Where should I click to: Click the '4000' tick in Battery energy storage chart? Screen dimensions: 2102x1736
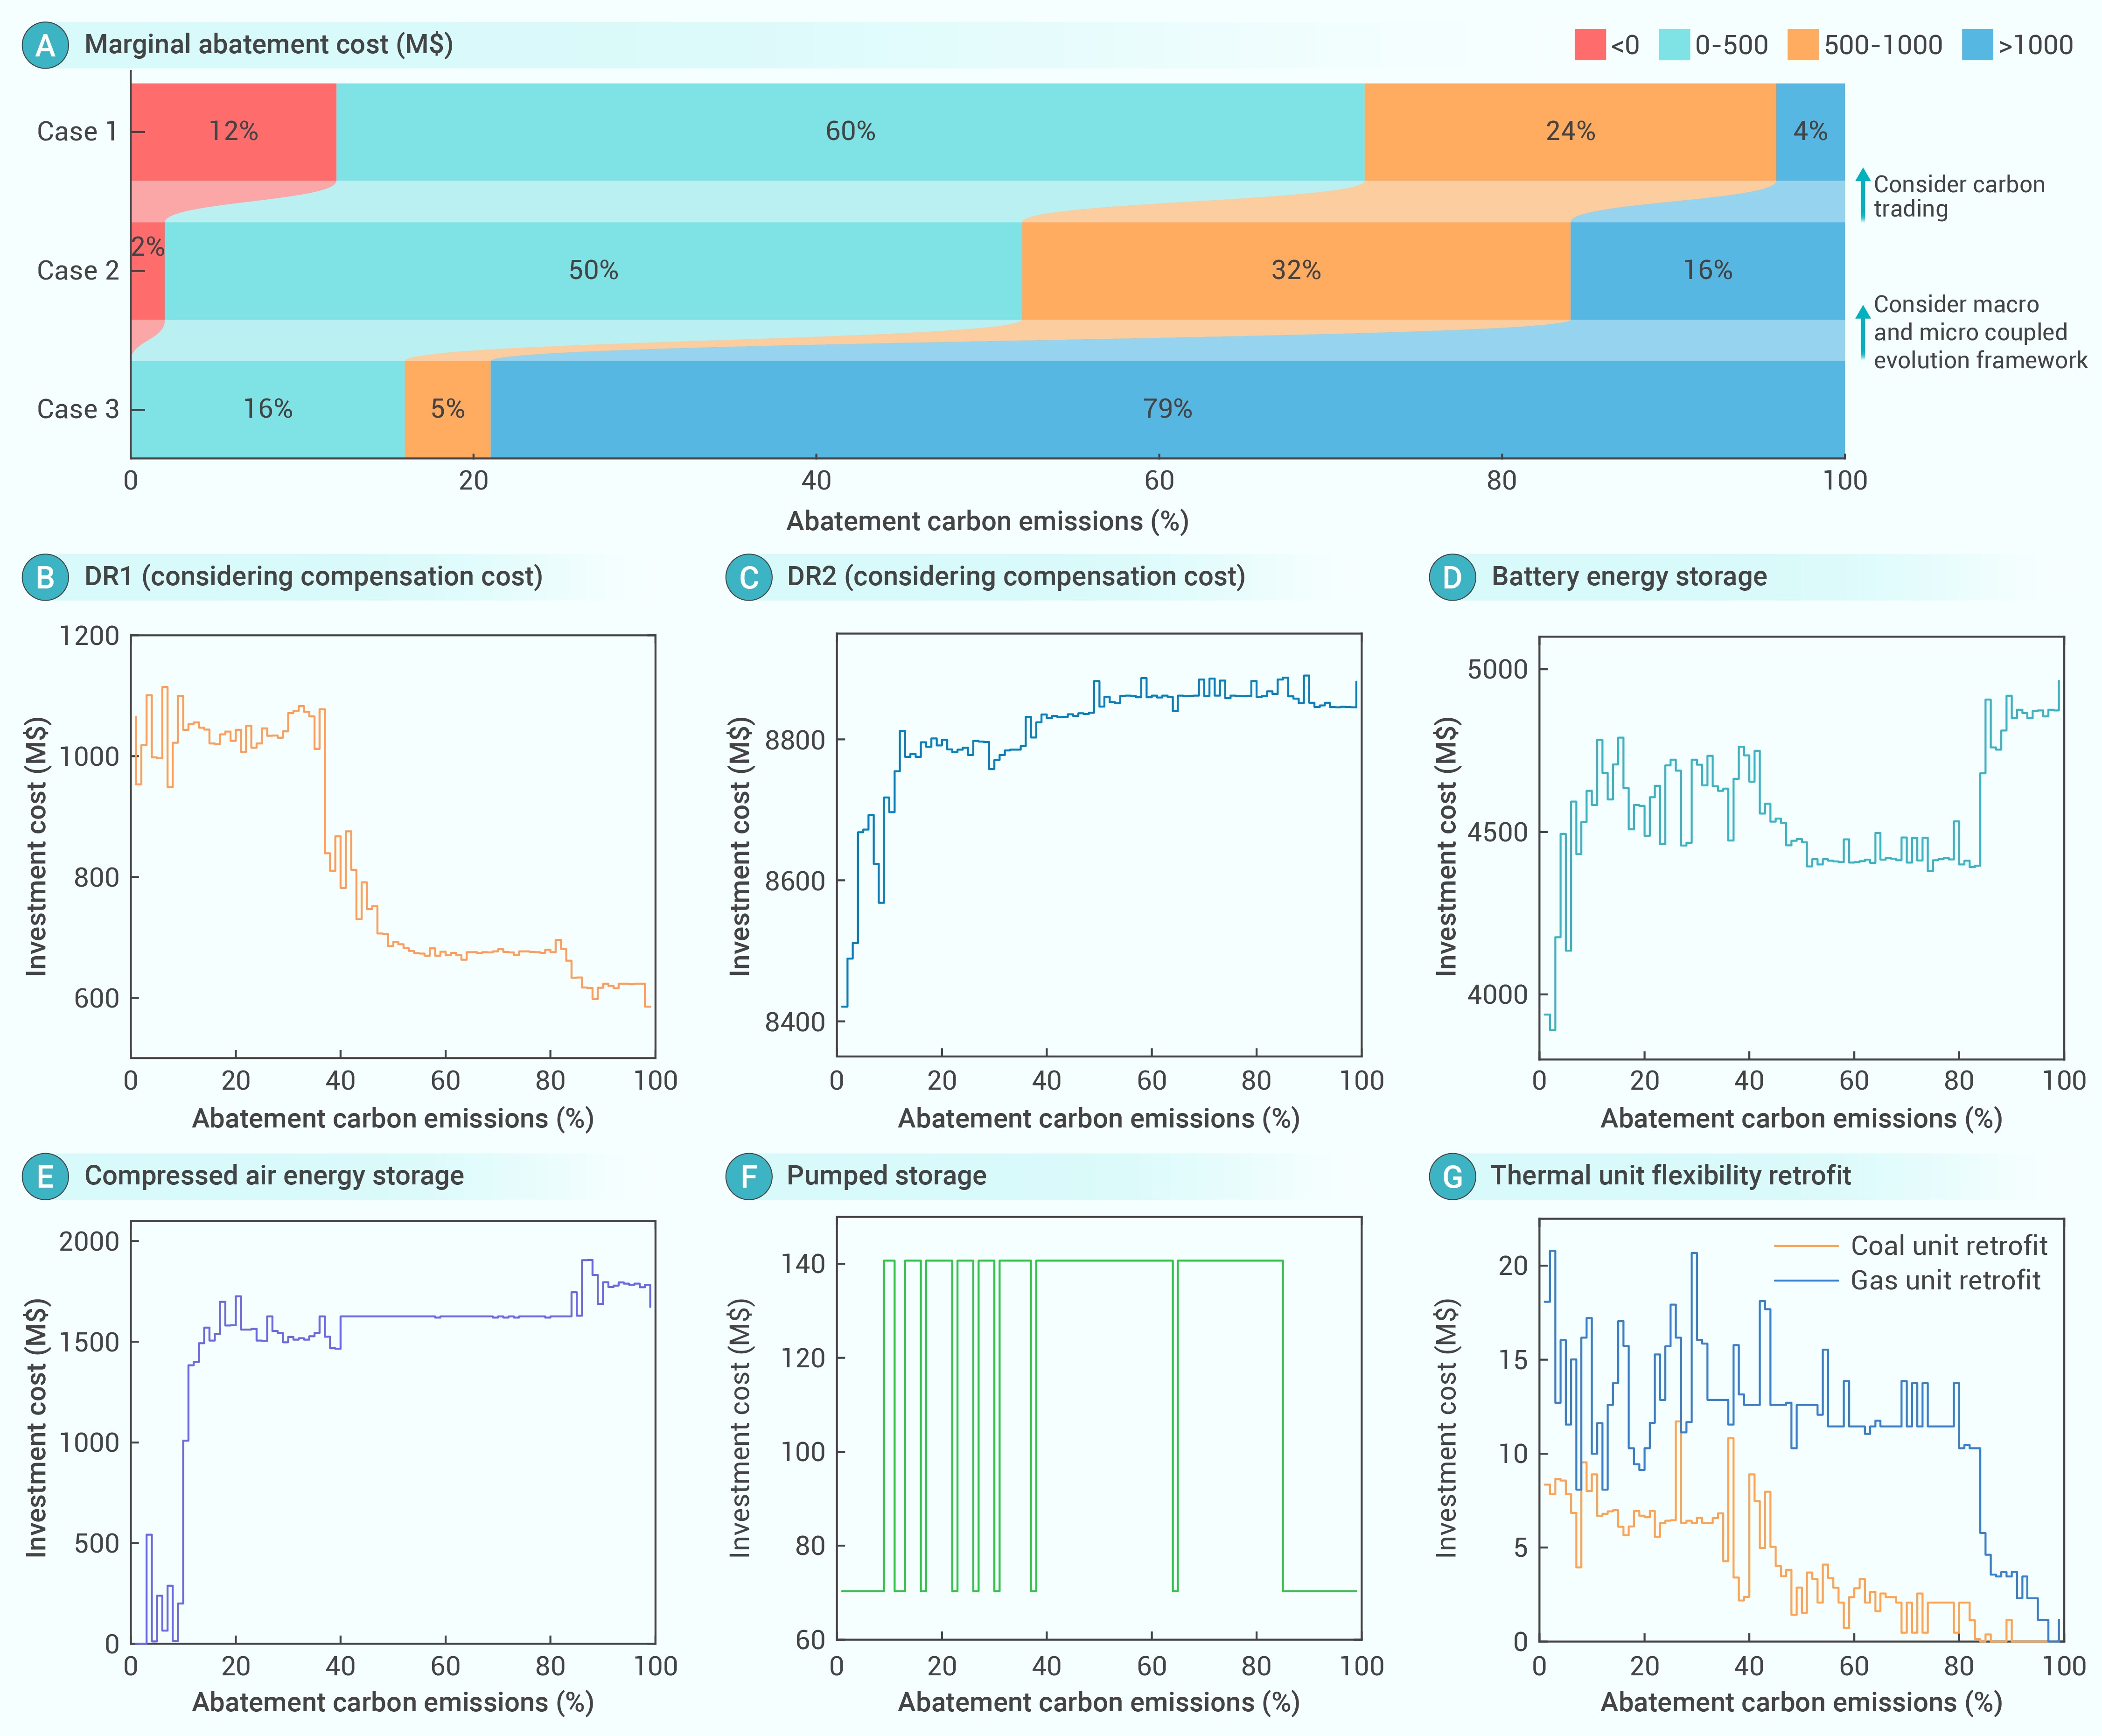point(1498,995)
